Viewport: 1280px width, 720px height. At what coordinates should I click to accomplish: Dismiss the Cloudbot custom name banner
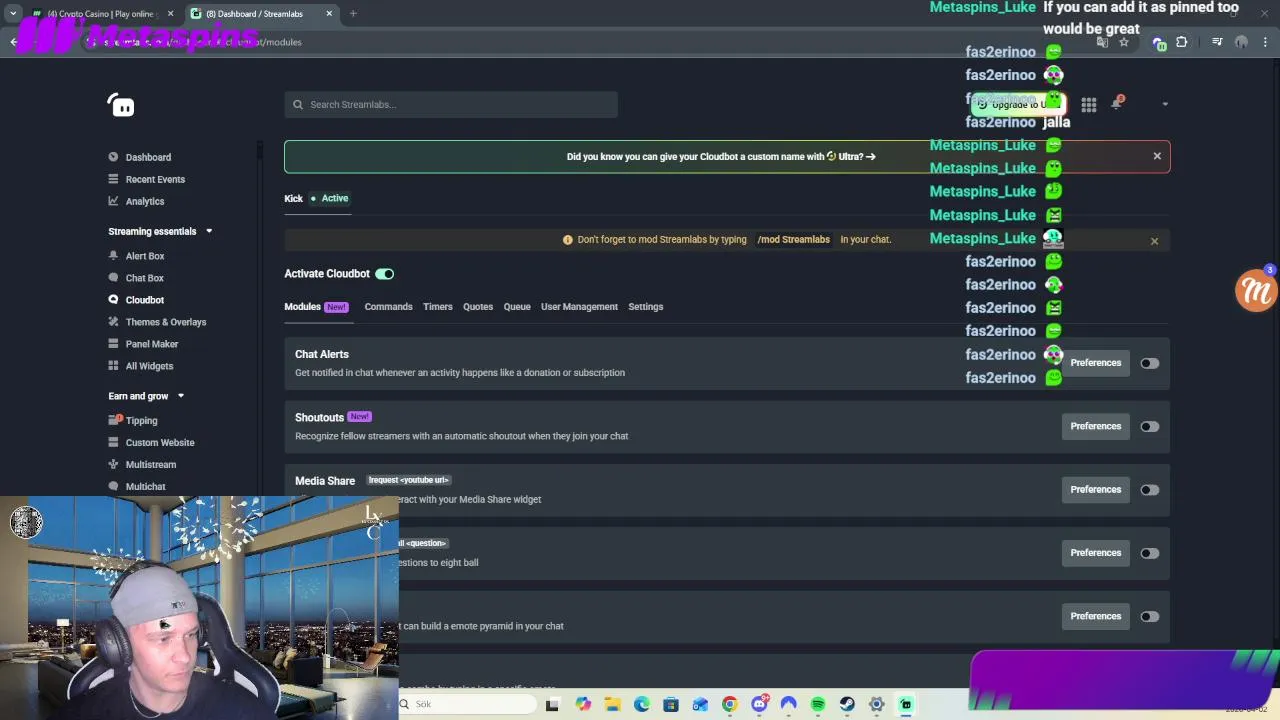click(x=1157, y=156)
